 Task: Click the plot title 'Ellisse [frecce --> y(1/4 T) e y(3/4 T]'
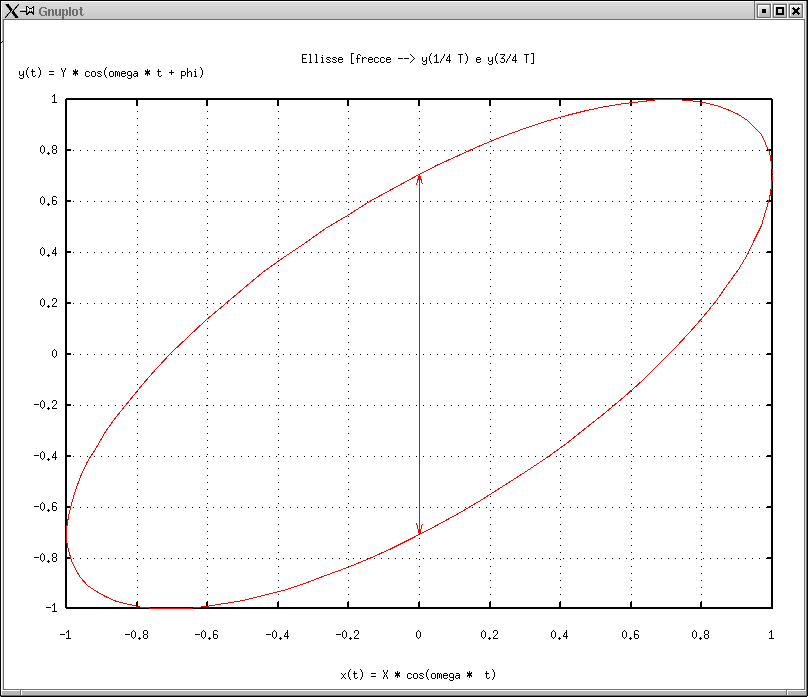coord(418,59)
